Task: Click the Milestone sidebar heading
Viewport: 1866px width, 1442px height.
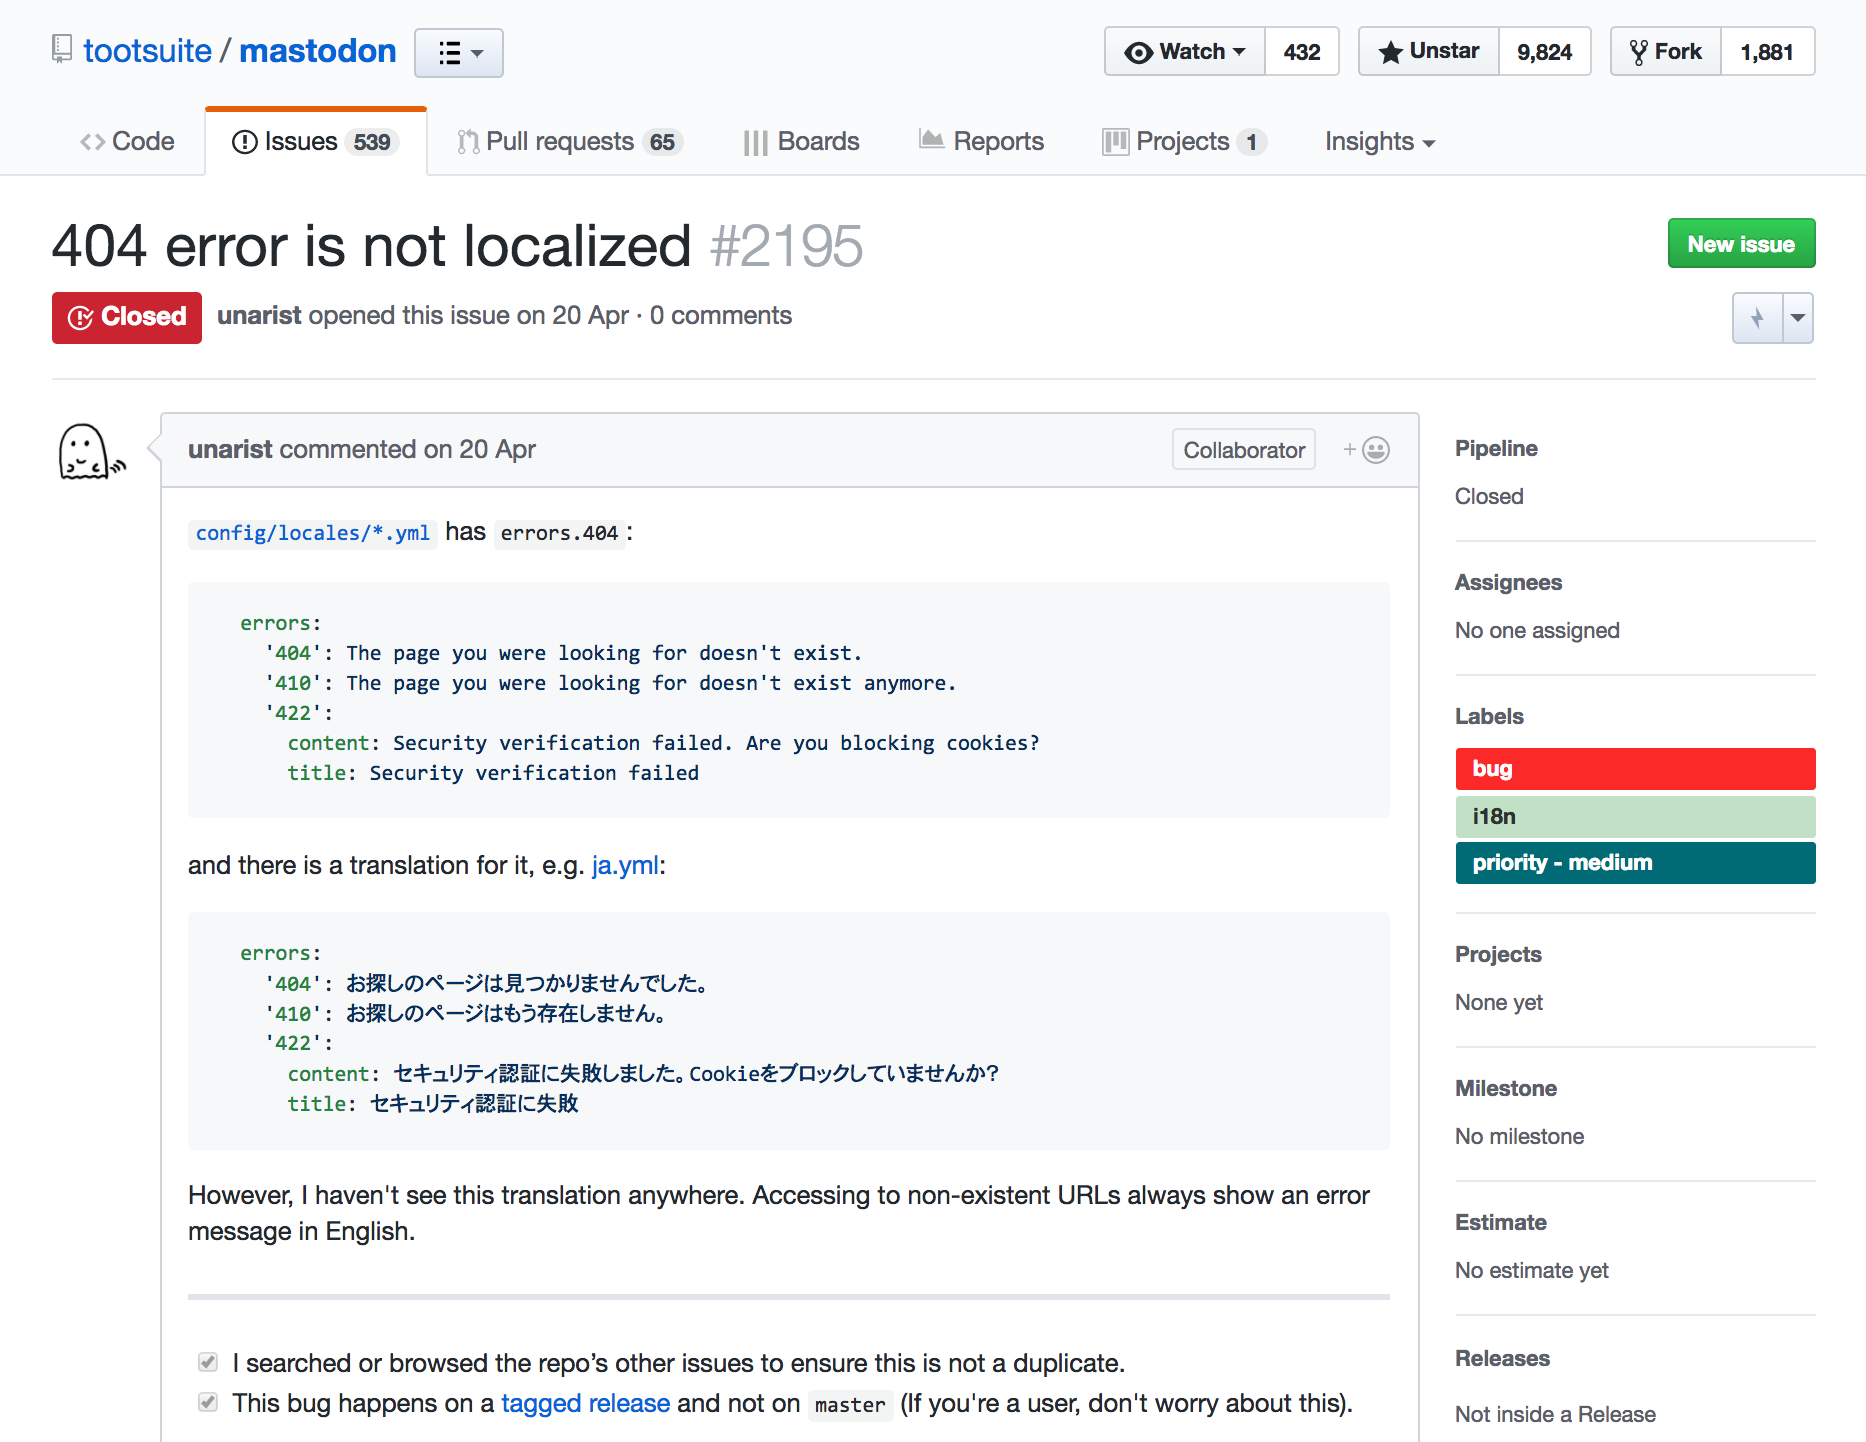Action: coord(1506,1089)
